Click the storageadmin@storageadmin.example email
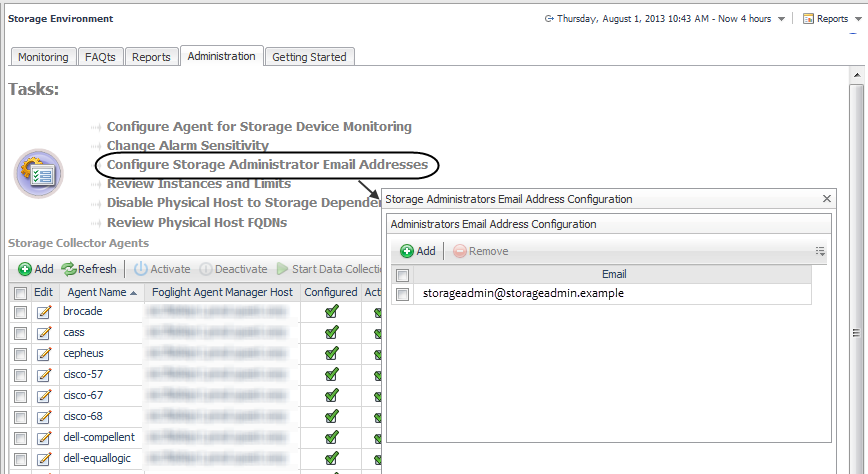Viewport: 868px width, 474px height. [523, 293]
